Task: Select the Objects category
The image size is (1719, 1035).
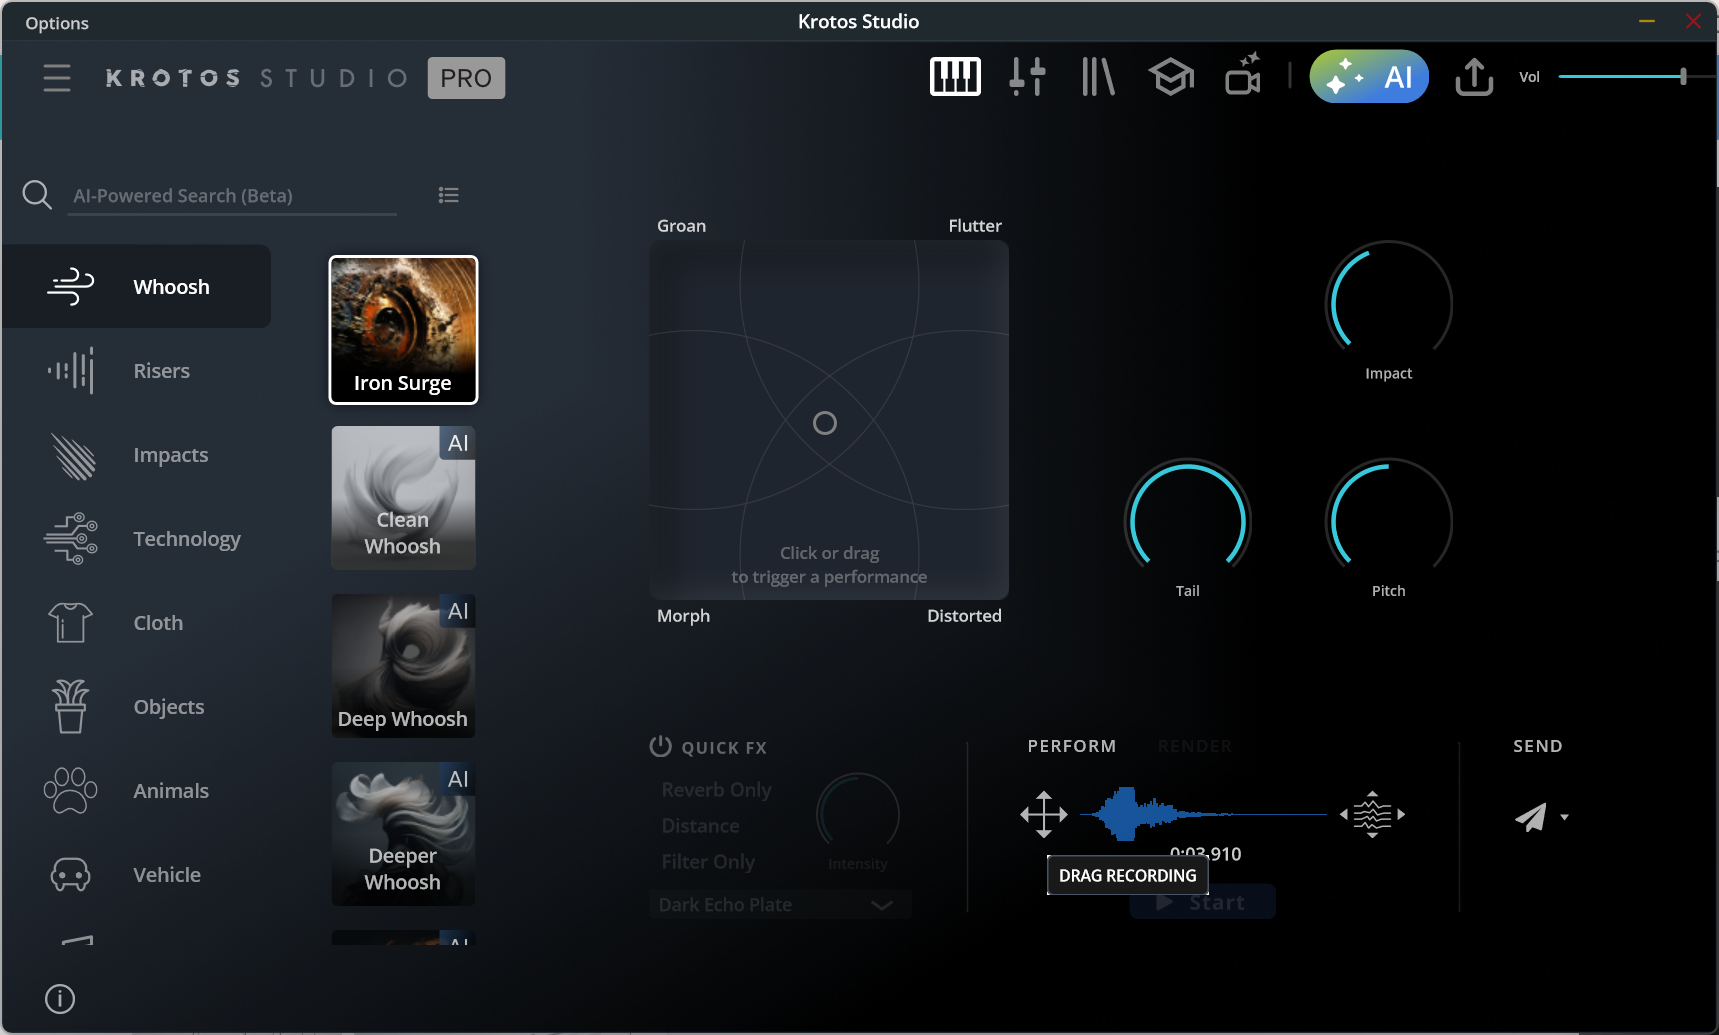Action: 137,707
